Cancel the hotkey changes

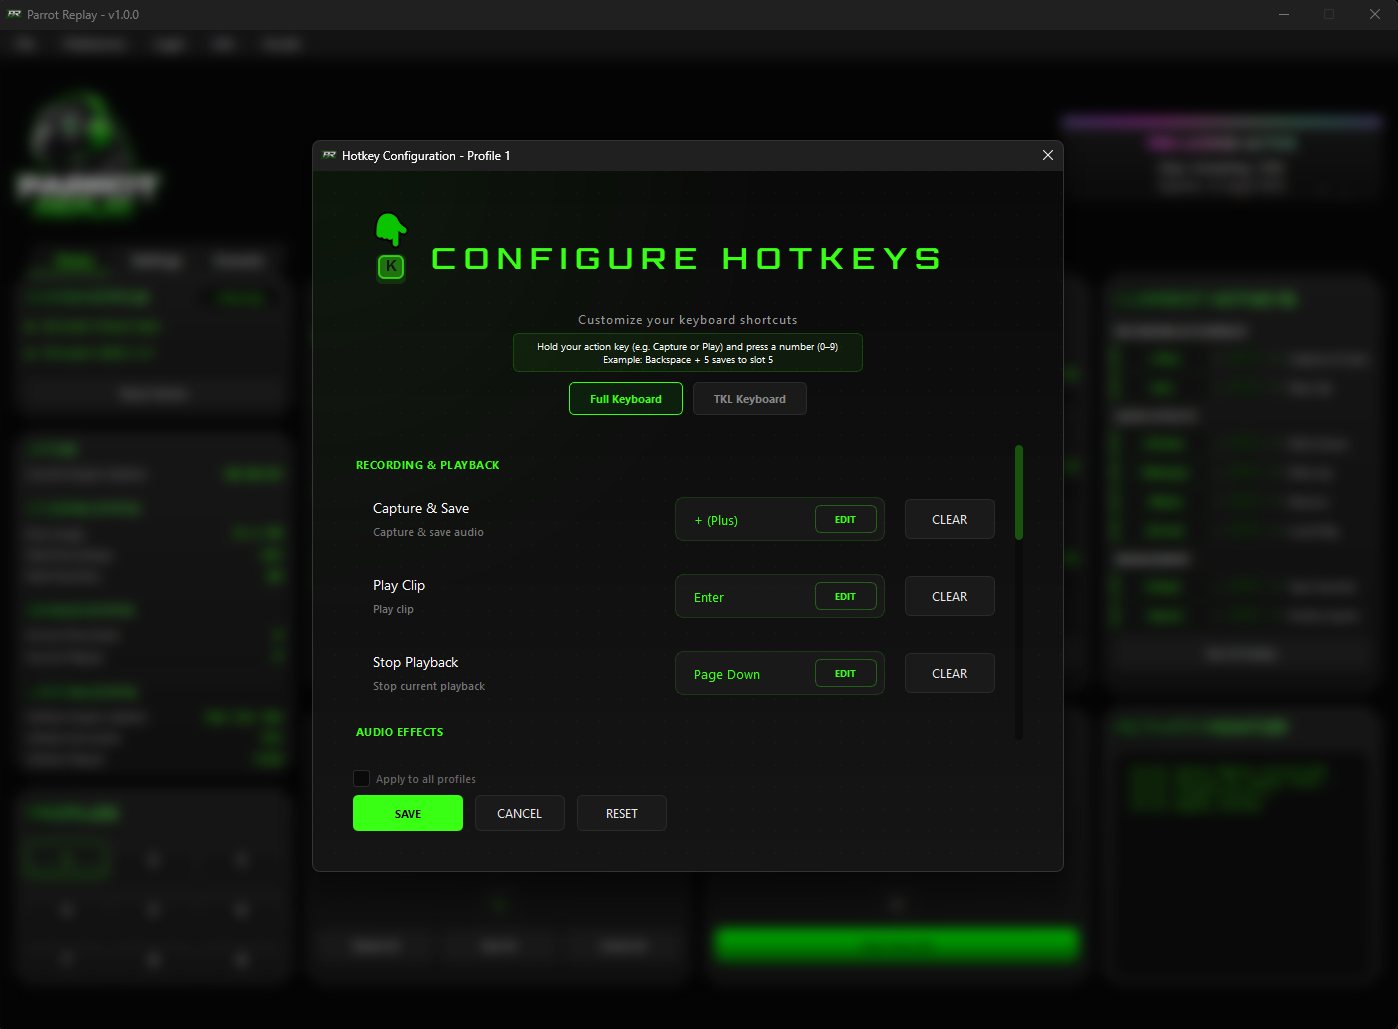point(519,813)
